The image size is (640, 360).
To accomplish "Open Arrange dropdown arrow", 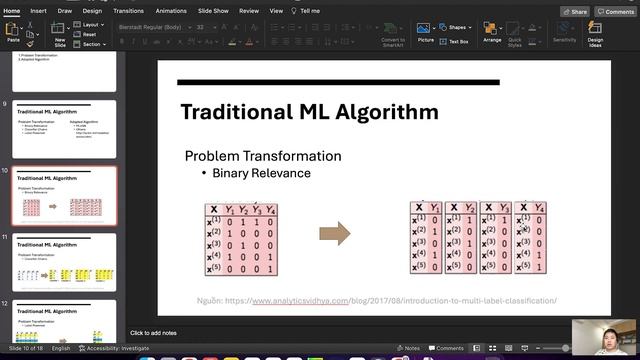I will click(x=500, y=28).
